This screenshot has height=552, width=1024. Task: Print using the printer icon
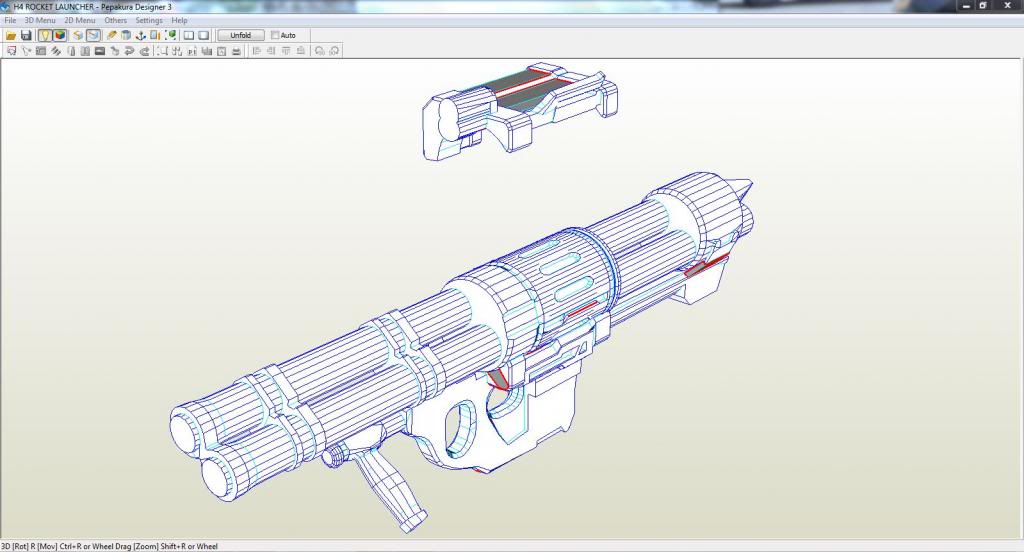(x=236, y=51)
